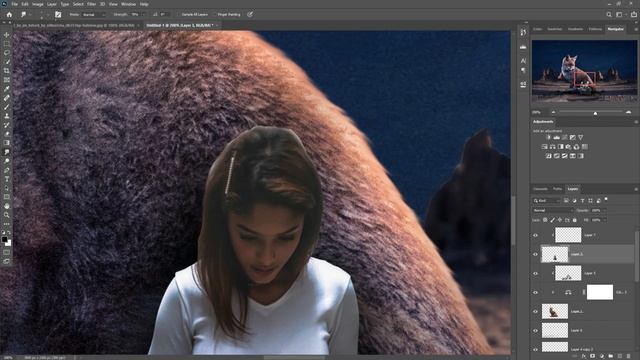Toggle visibility of Layer 4
The width and height of the screenshot is (640, 360).
(x=536, y=331)
